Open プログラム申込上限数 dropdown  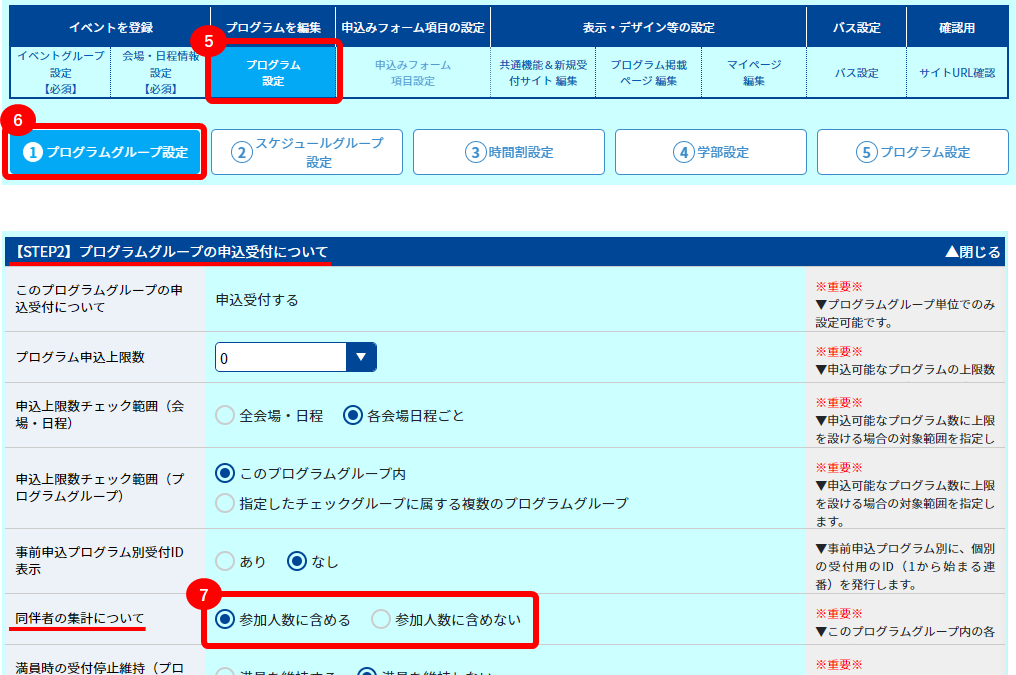295,358
